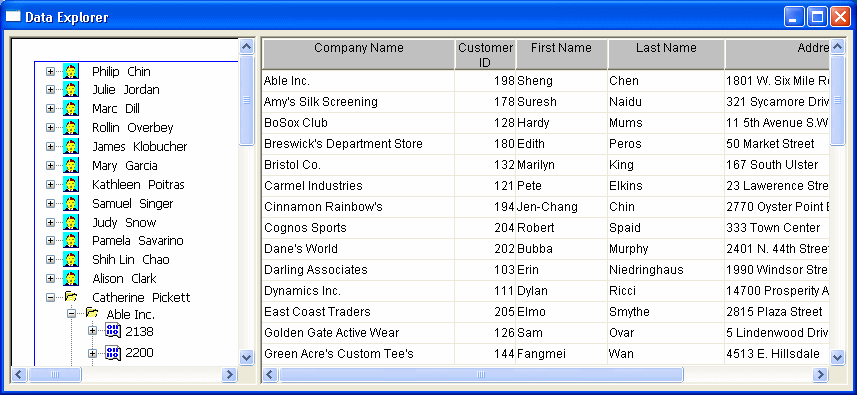The image size is (857, 395).
Task: Expand order 2200 in the tree
Action: coord(92,353)
